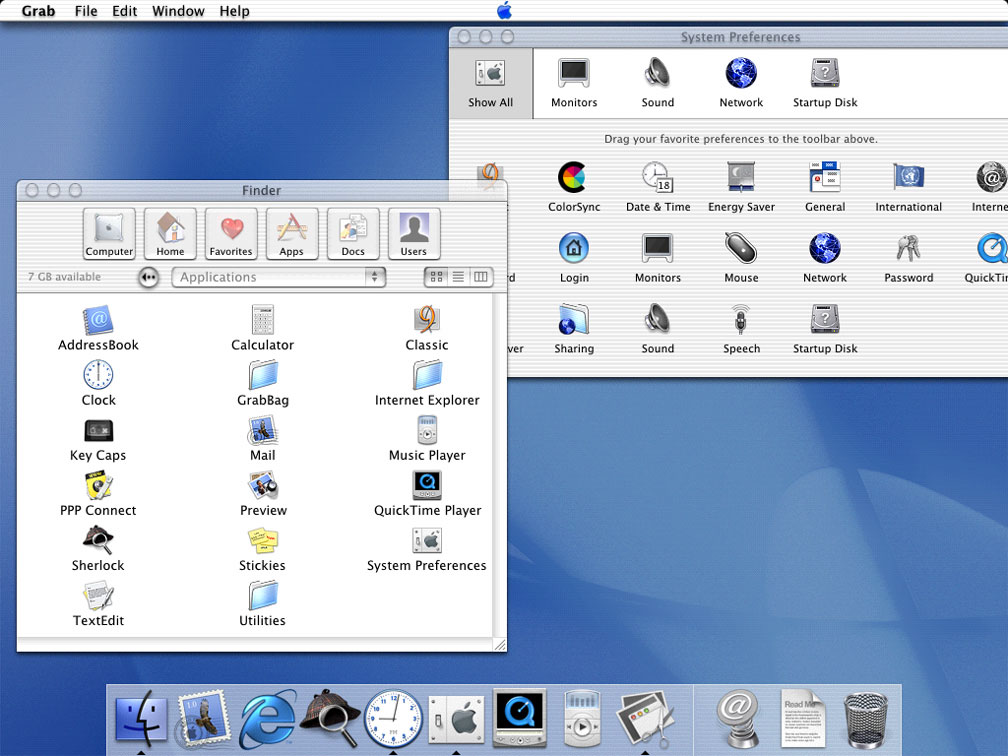Click the Finder back arrow button
The image size is (1008, 756).
pyautogui.click(x=148, y=277)
